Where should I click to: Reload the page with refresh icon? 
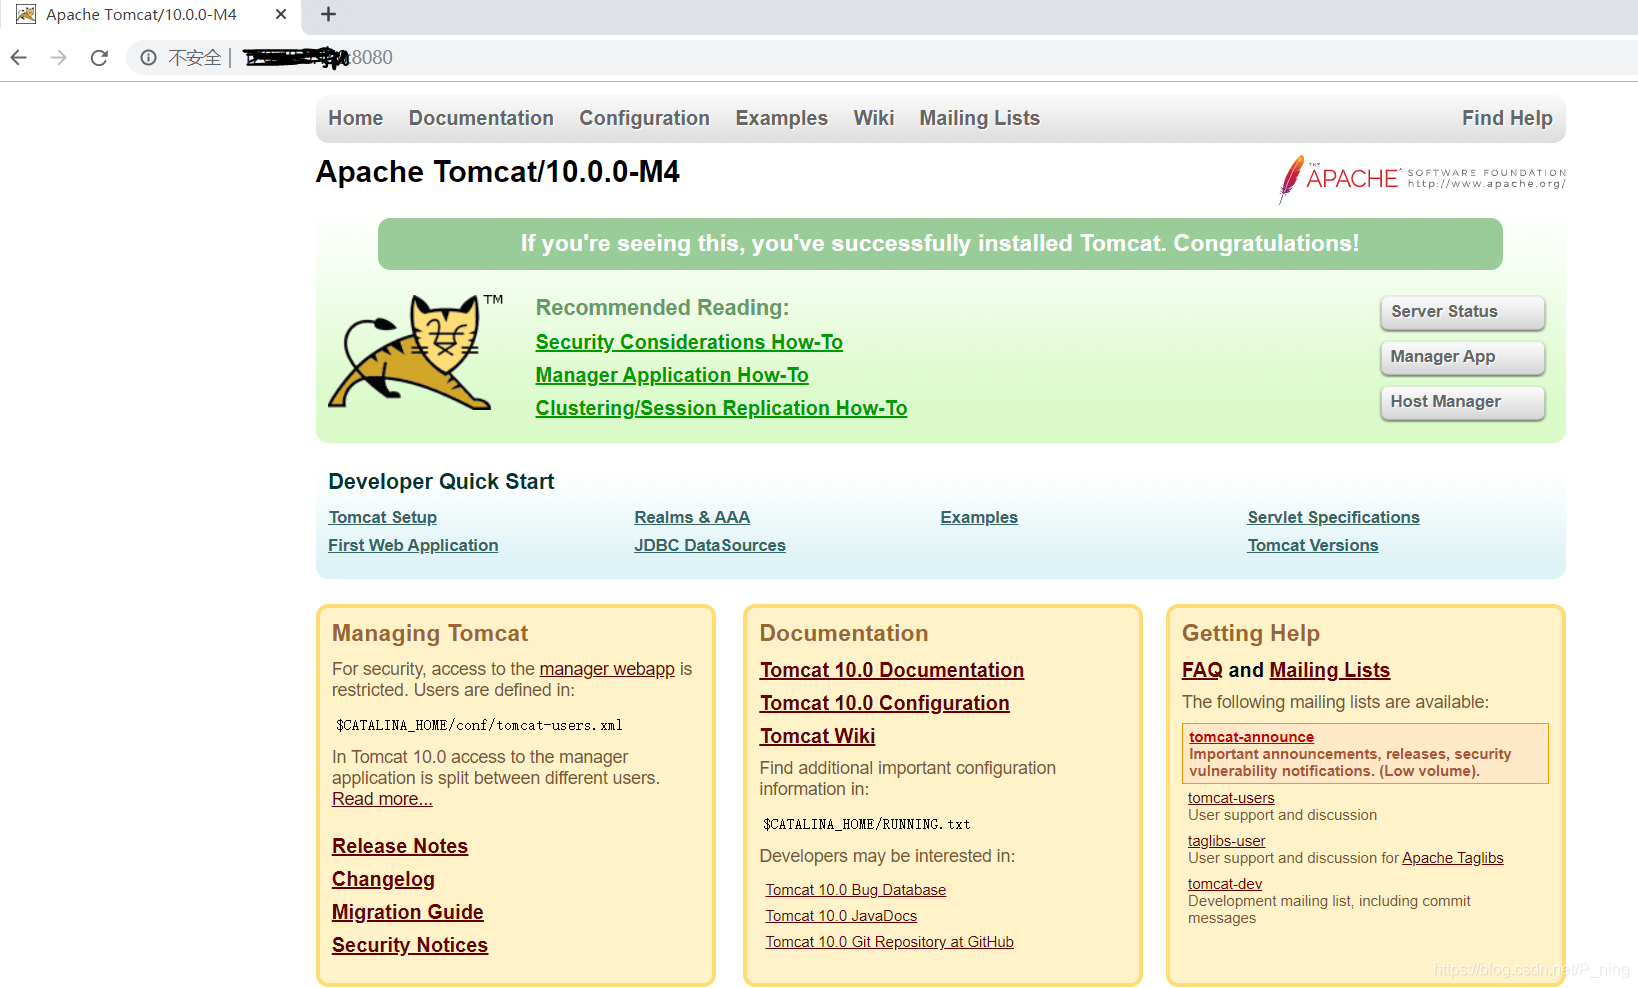(x=99, y=58)
